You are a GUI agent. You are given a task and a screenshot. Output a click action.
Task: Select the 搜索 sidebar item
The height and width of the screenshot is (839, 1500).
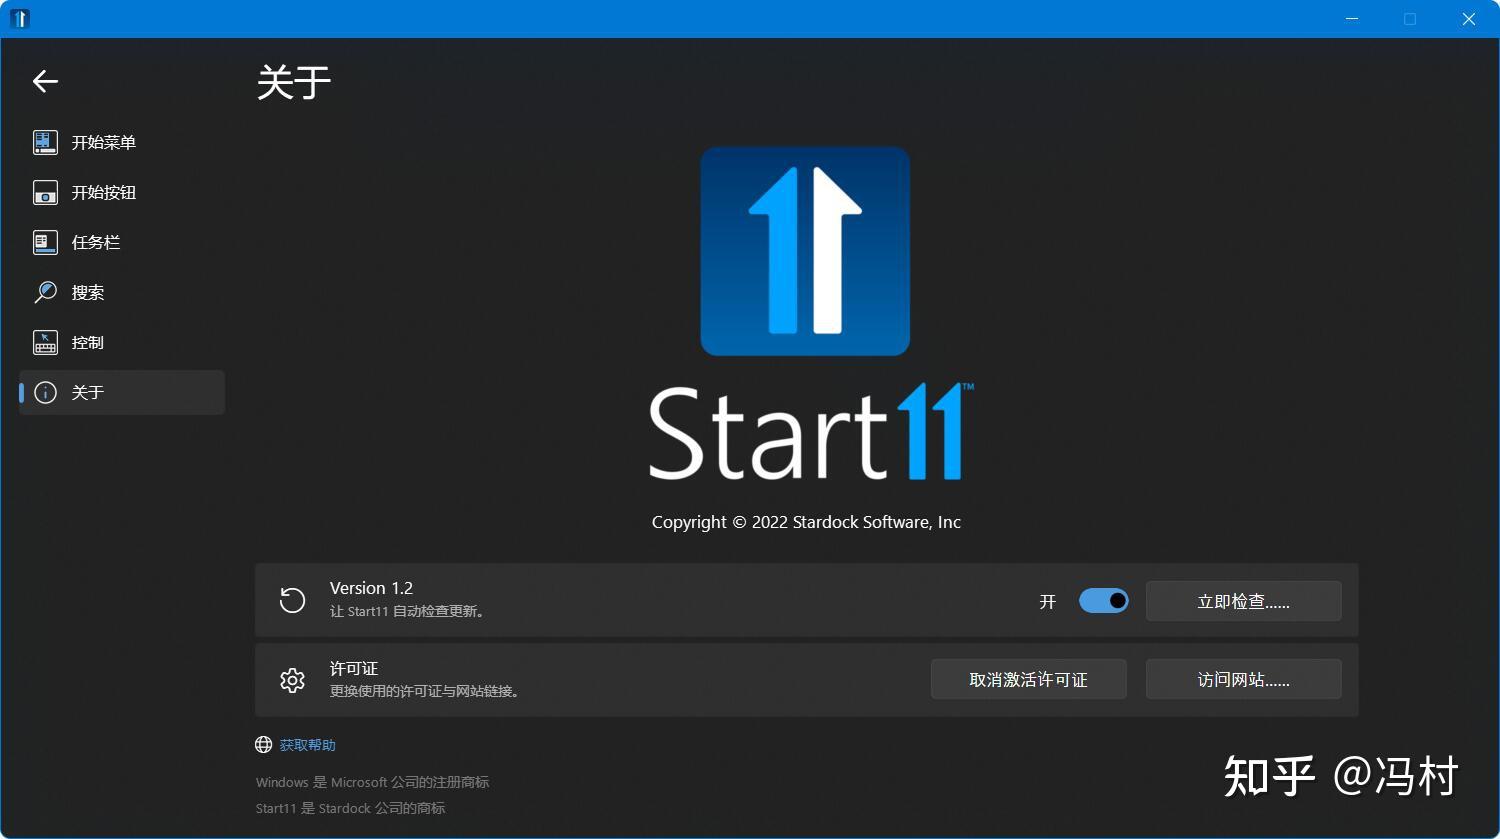tap(122, 292)
